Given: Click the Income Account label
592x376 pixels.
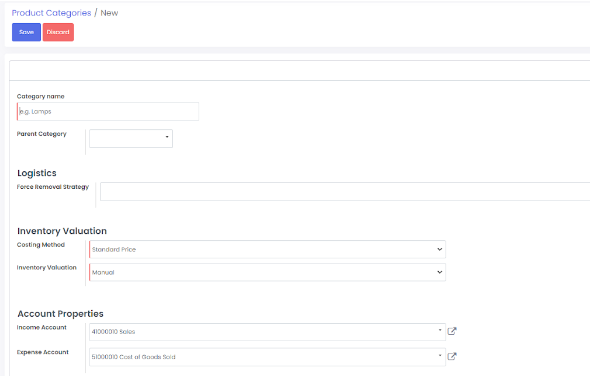Looking at the screenshot, I should [42, 327].
